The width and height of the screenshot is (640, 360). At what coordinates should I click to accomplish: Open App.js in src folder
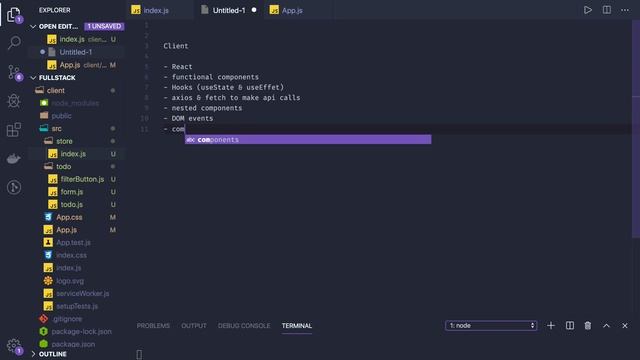76,230
